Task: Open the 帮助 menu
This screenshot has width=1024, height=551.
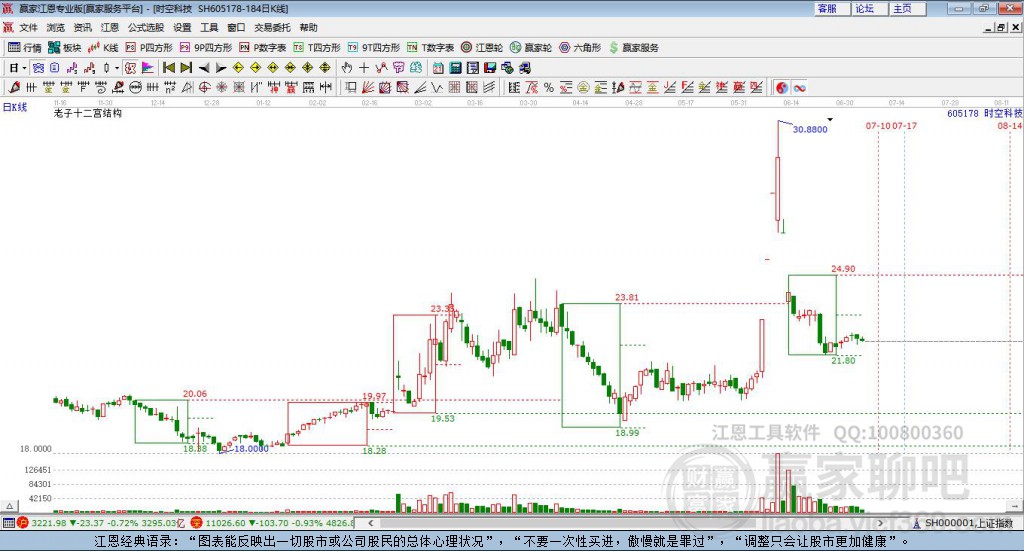Action: pyautogui.click(x=308, y=27)
